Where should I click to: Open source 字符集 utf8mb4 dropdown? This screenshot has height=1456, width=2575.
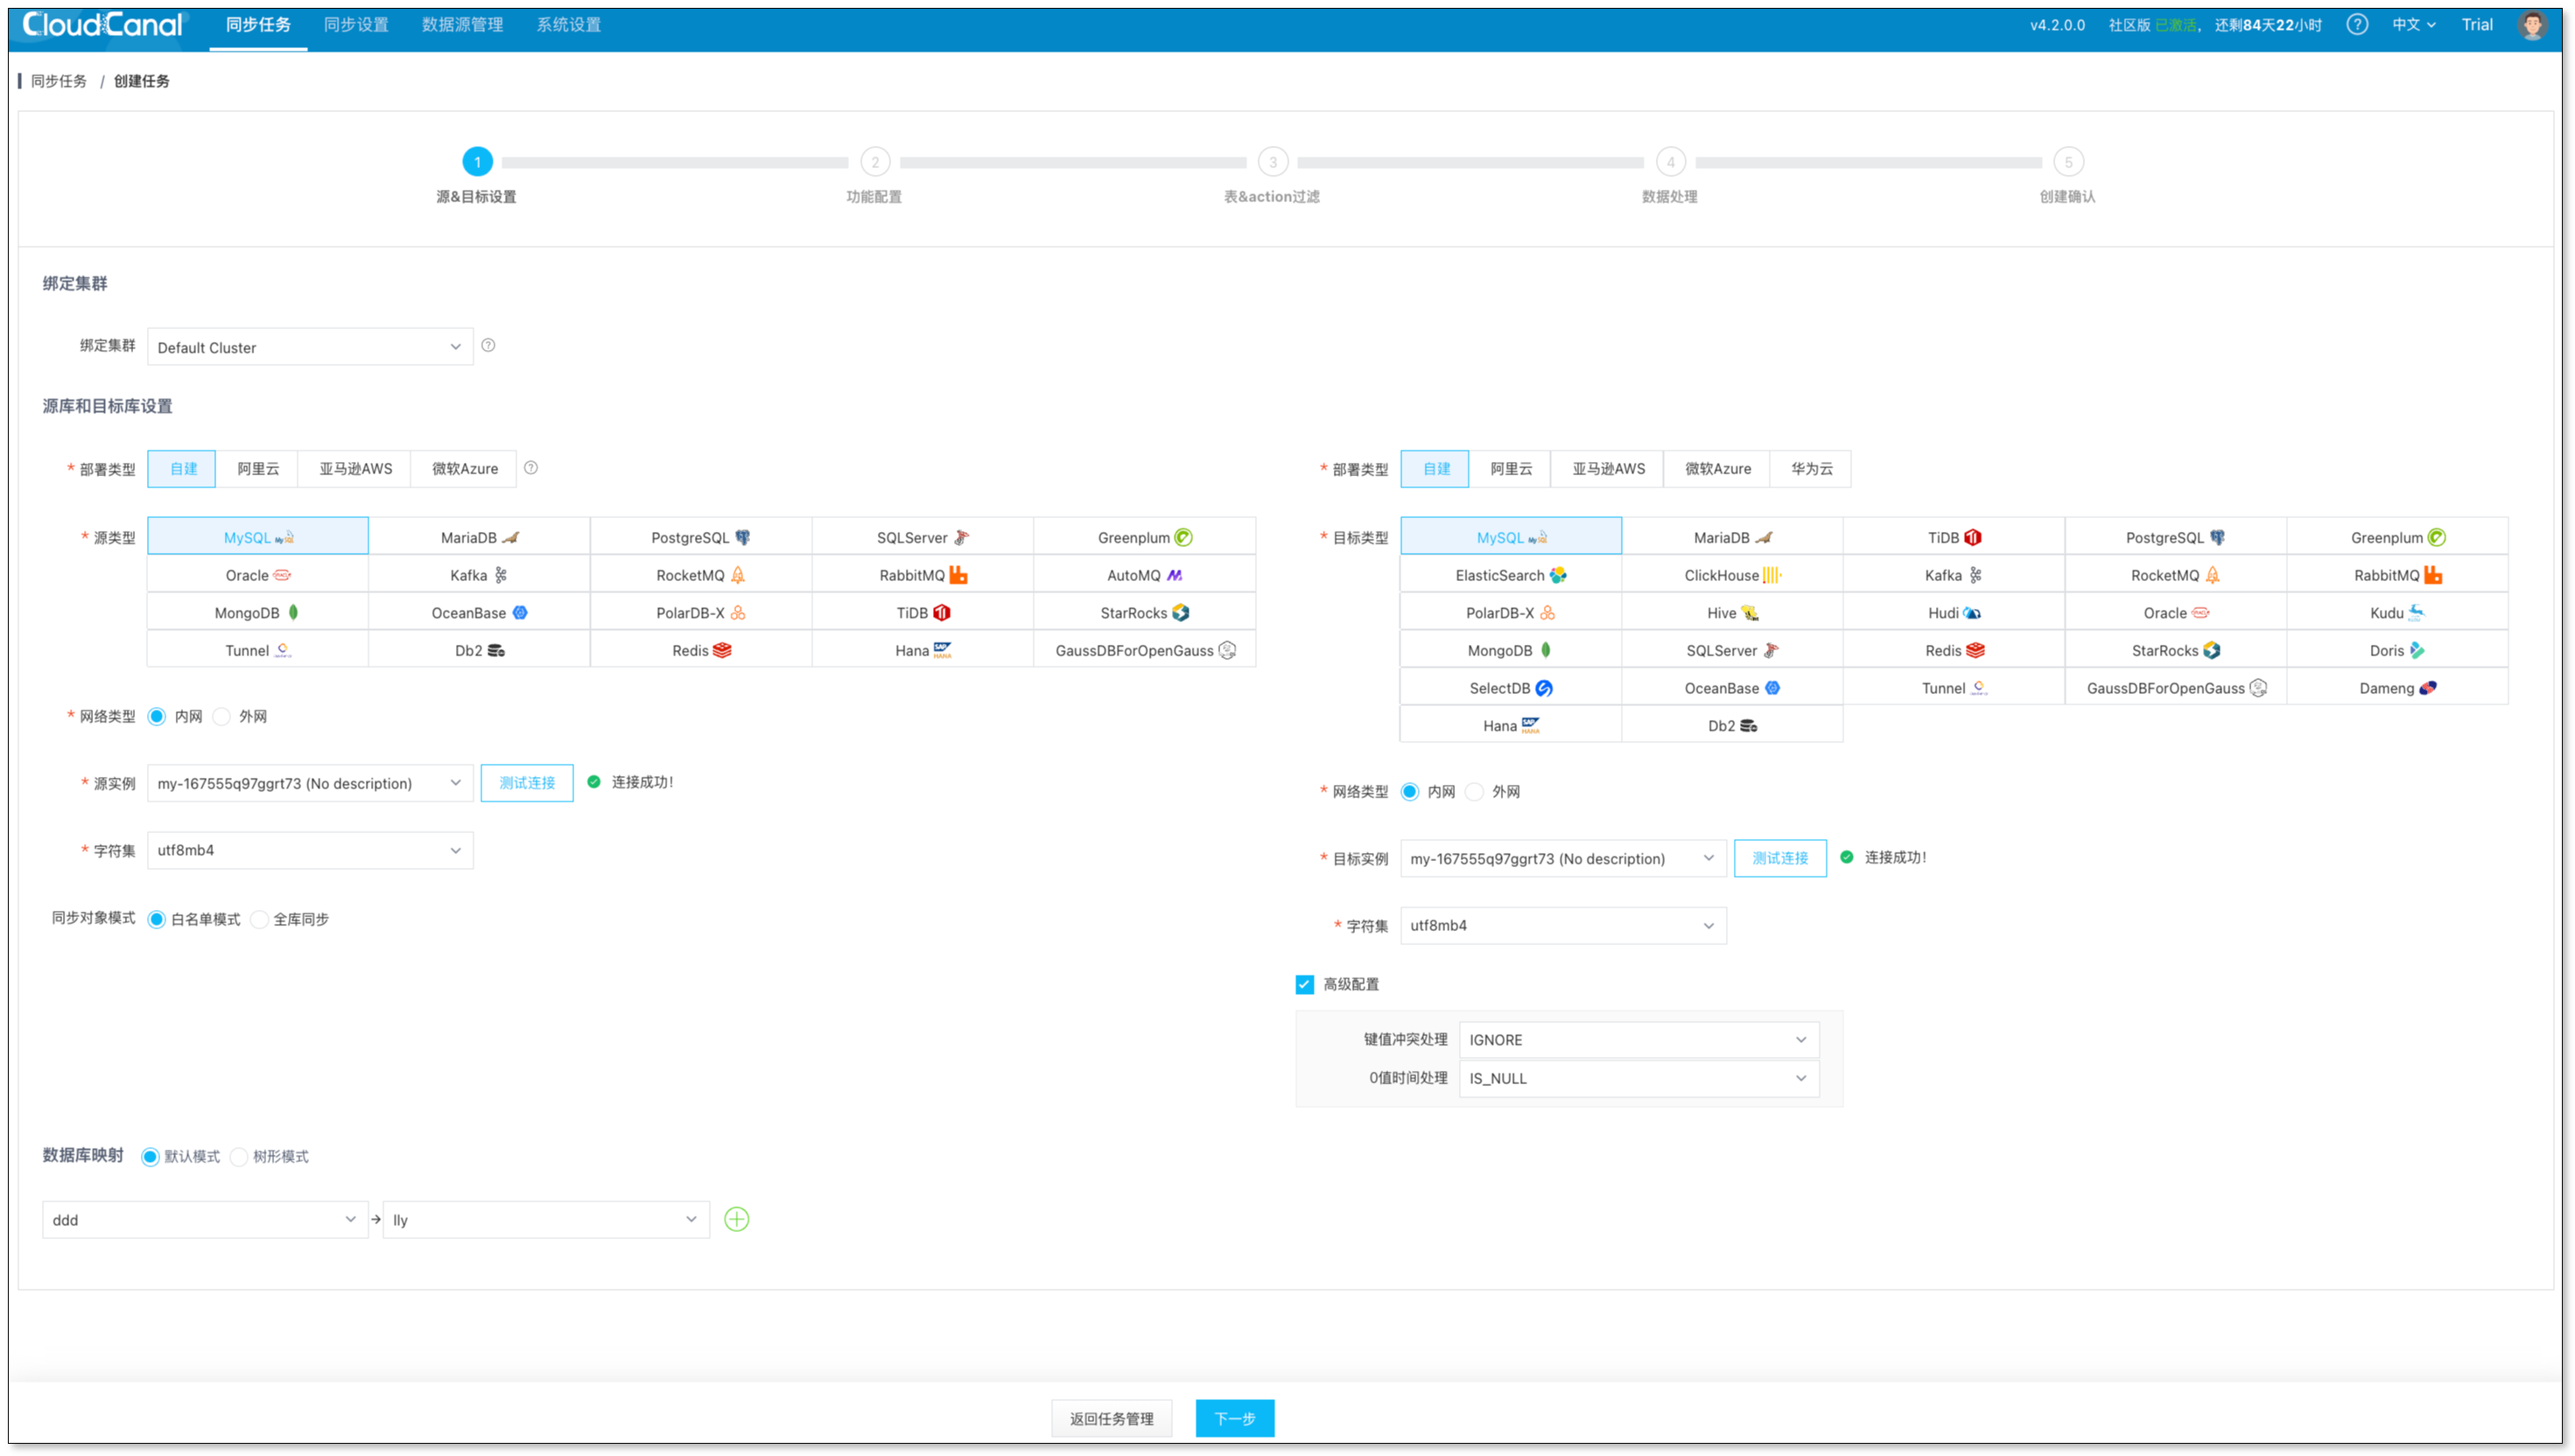pos(310,850)
